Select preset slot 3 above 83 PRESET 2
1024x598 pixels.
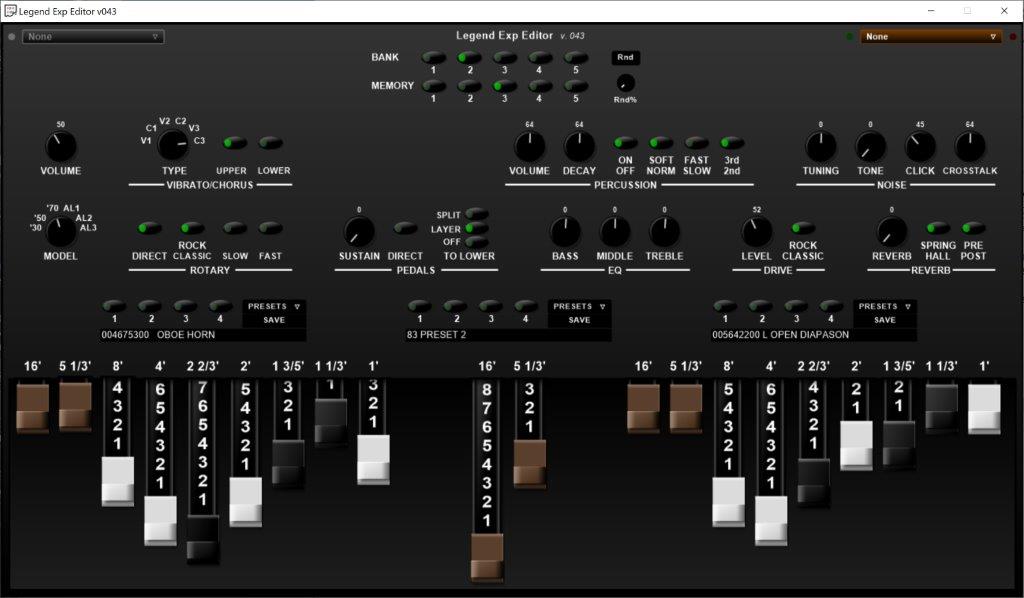[x=490, y=306]
